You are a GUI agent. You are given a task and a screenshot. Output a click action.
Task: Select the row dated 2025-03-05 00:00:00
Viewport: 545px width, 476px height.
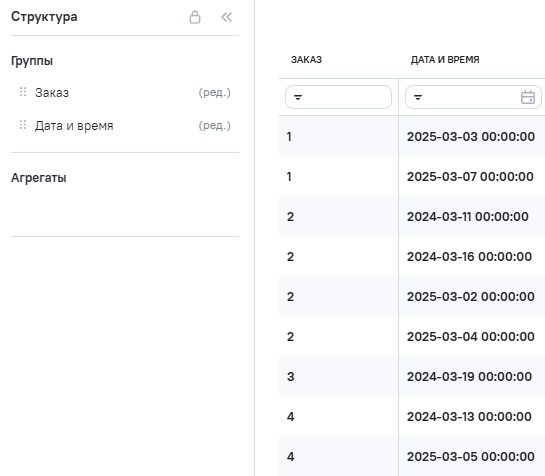(412, 456)
